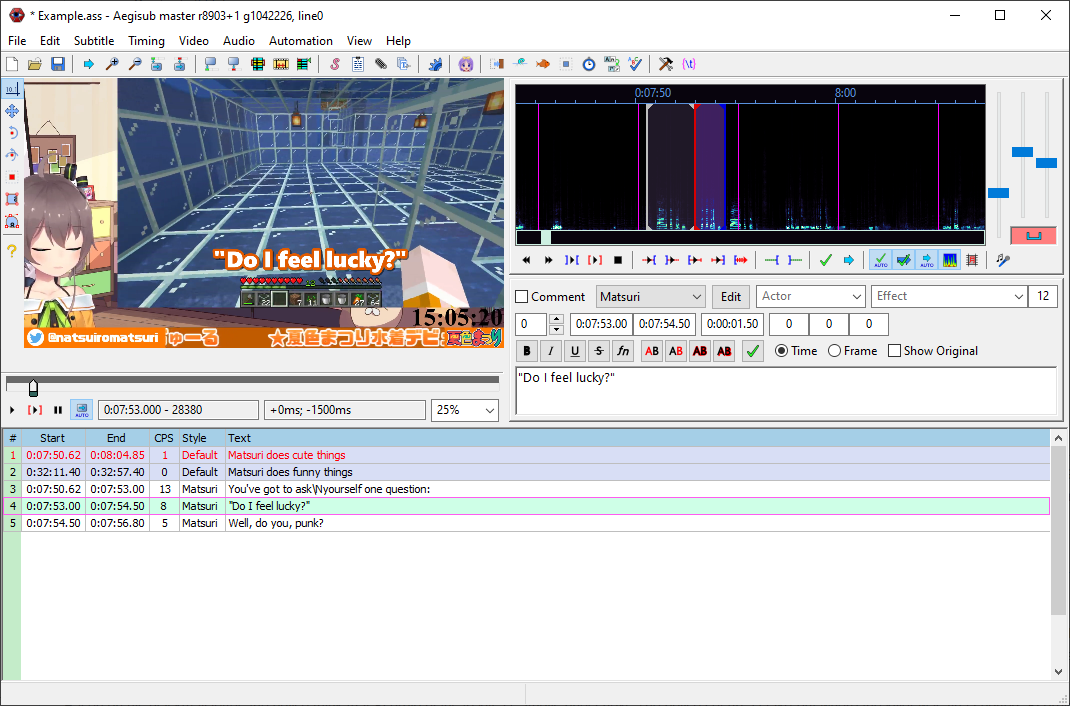Image resolution: width=1070 pixels, height=706 pixels.
Task: Choose font with the fn button
Action: 623,351
